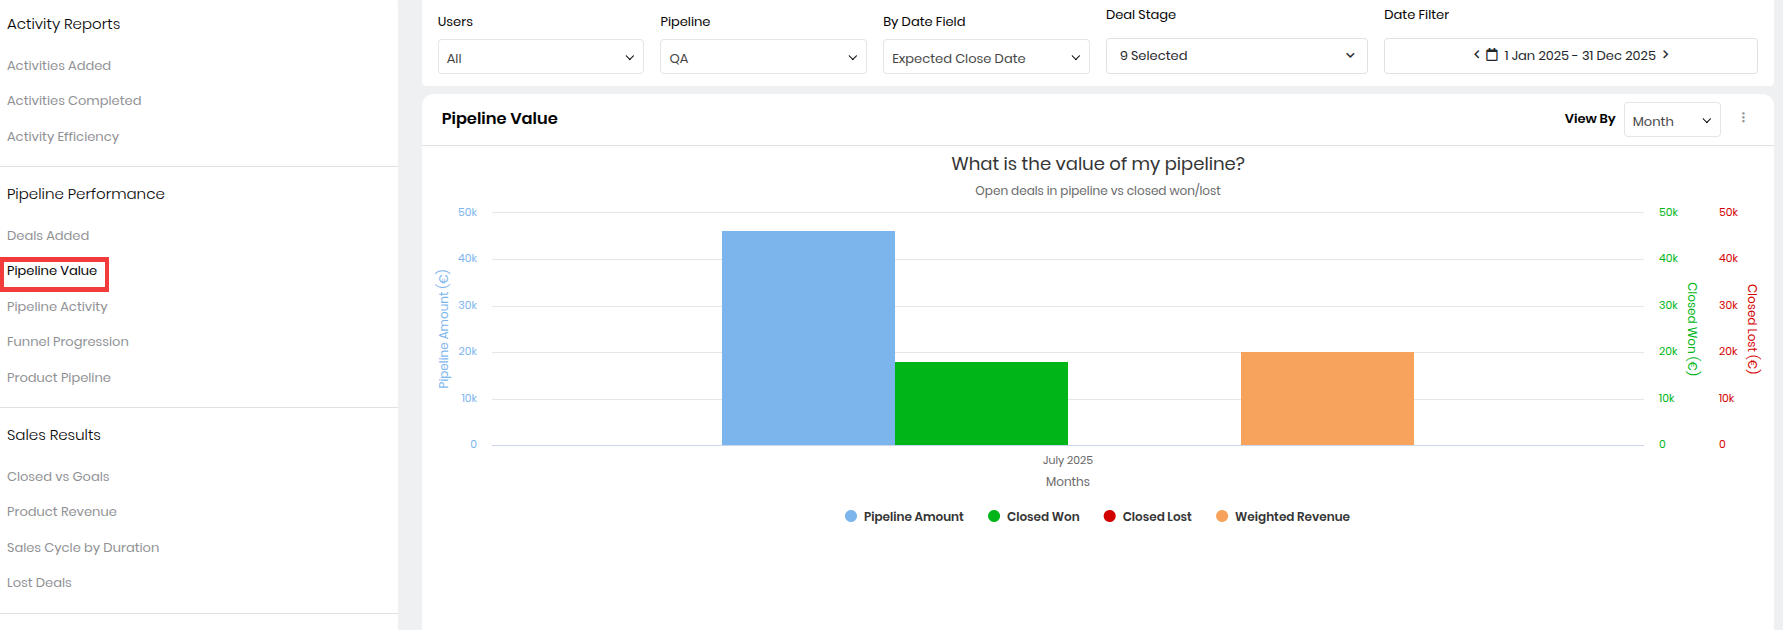View Product Revenue report
1783x630 pixels.
62,512
